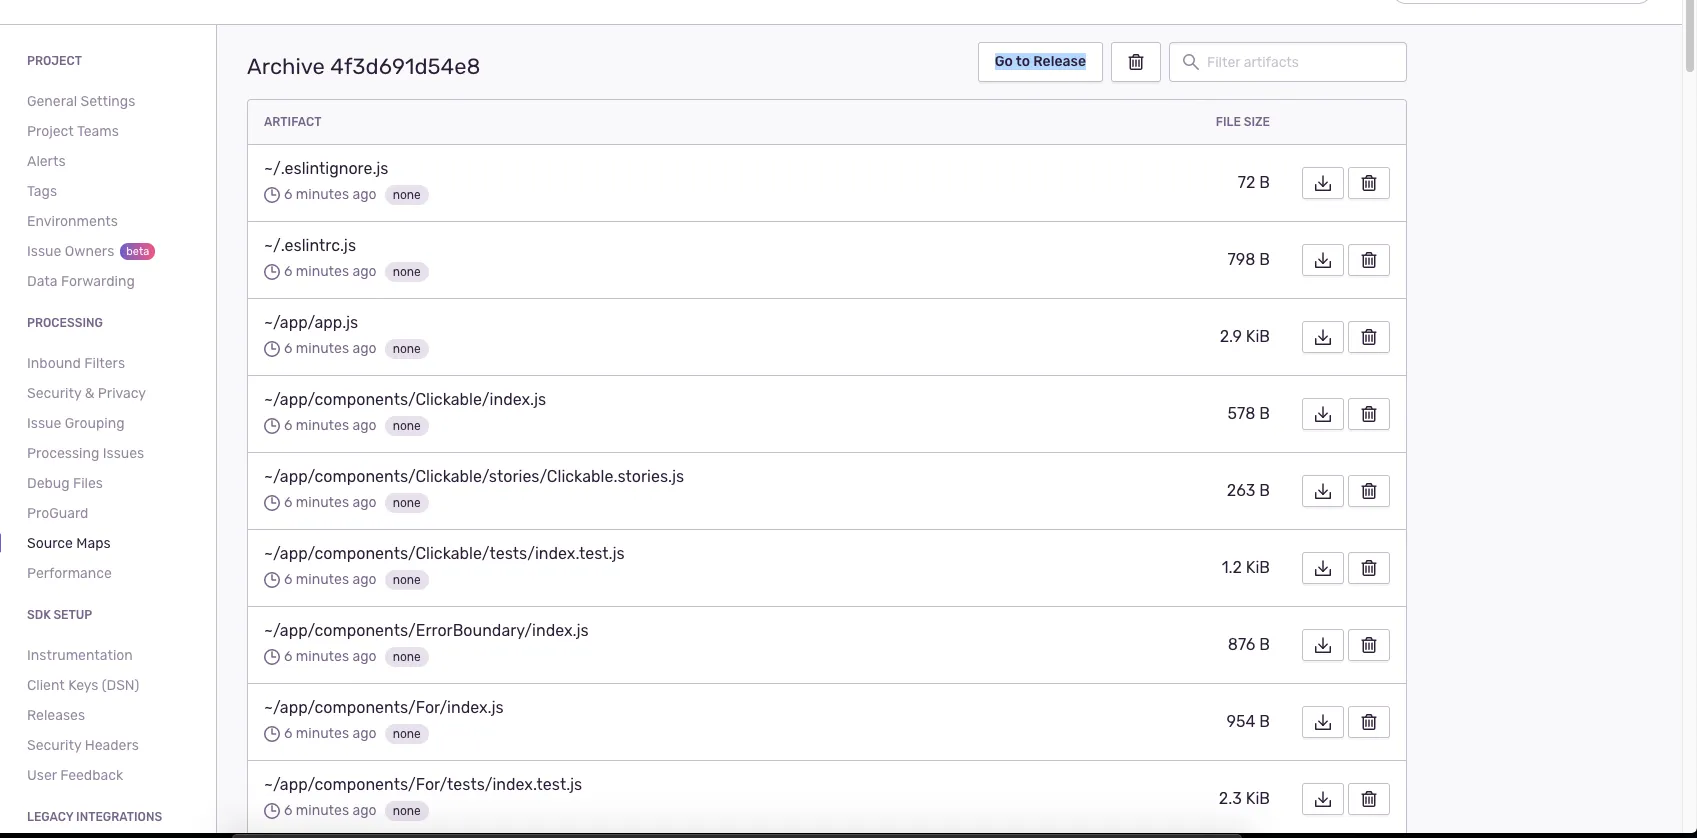
Task: Focus the Filter artifacts search field
Action: click(x=1288, y=62)
